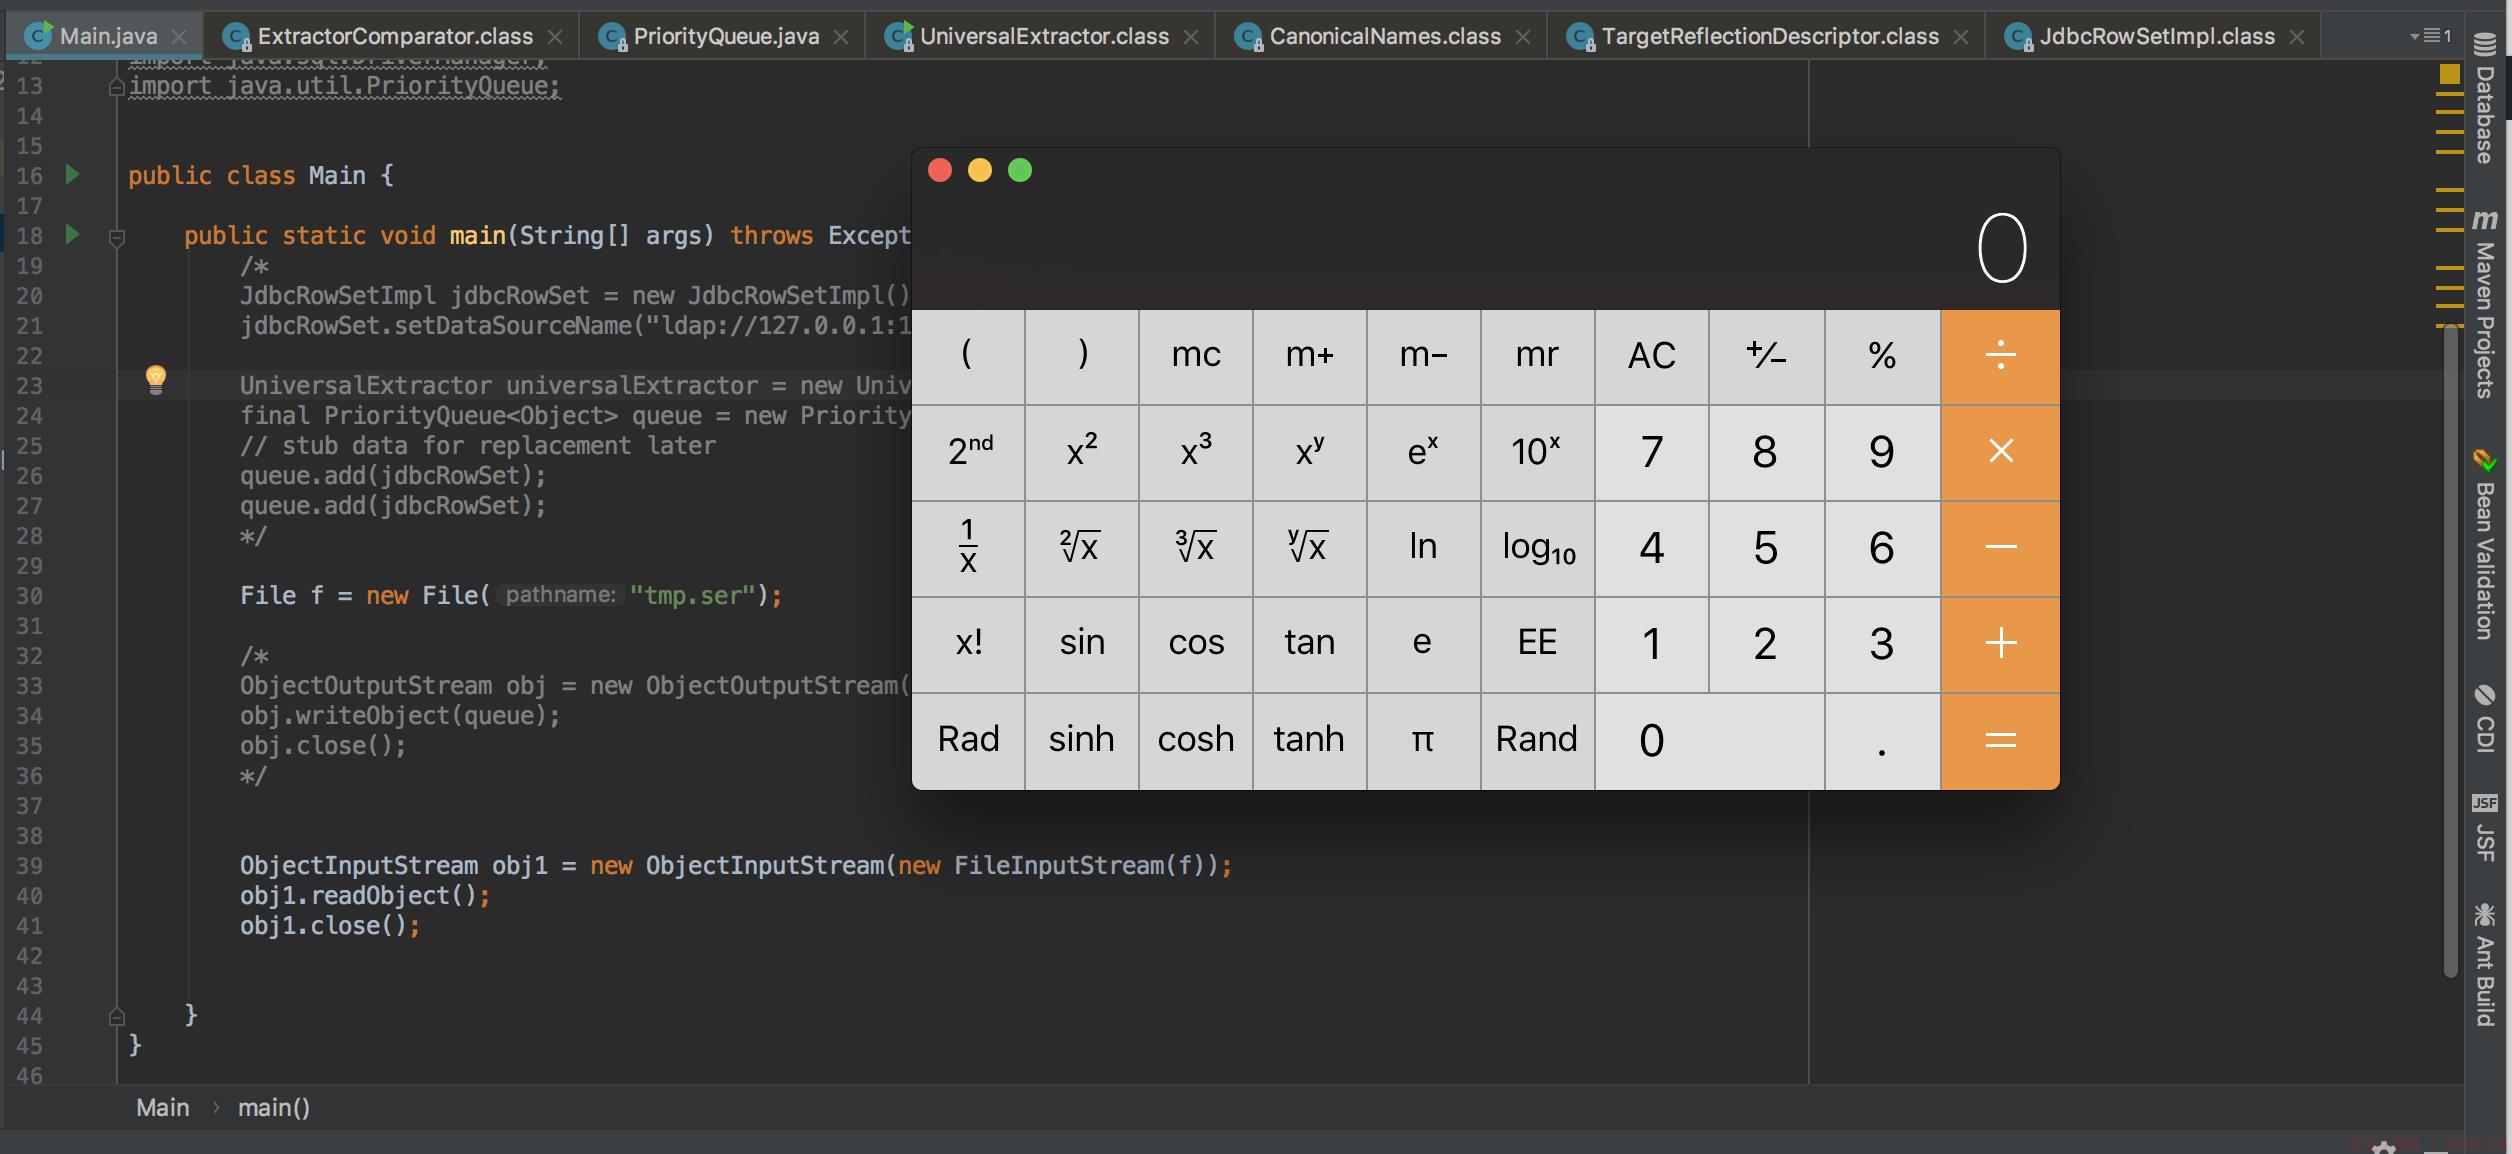Click the decimal point key on Calculator
This screenshot has width=2512, height=1154.
(1882, 741)
